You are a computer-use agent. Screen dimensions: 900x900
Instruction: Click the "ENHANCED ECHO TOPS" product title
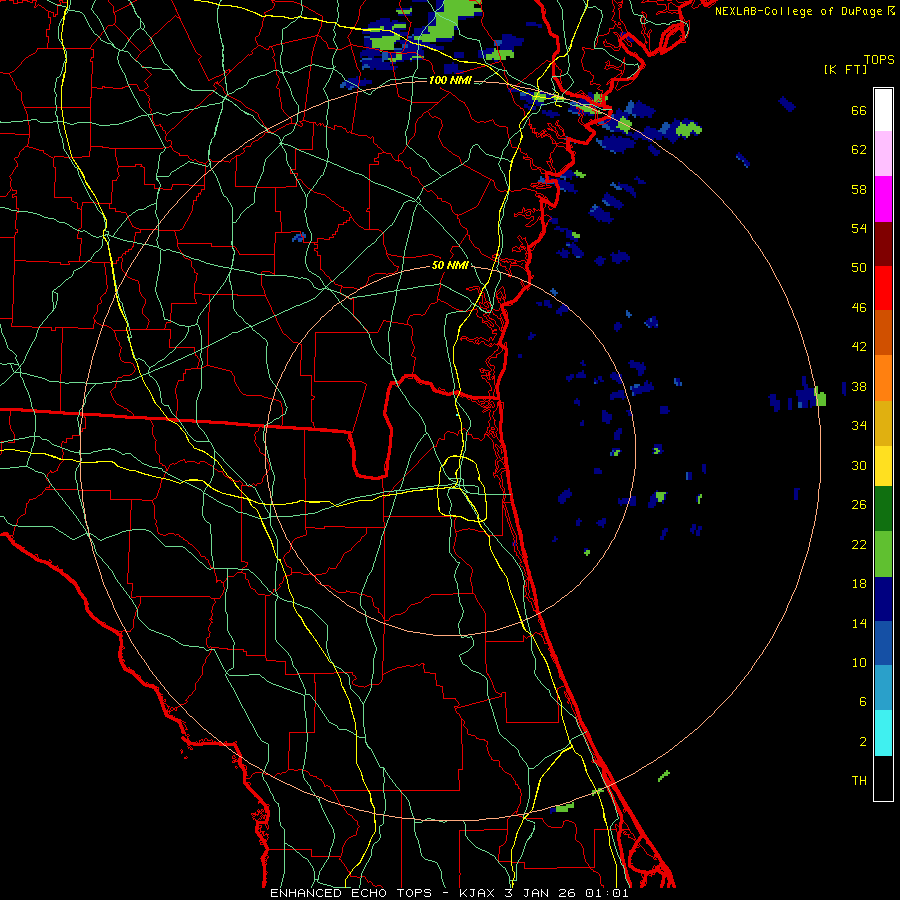tap(351, 893)
